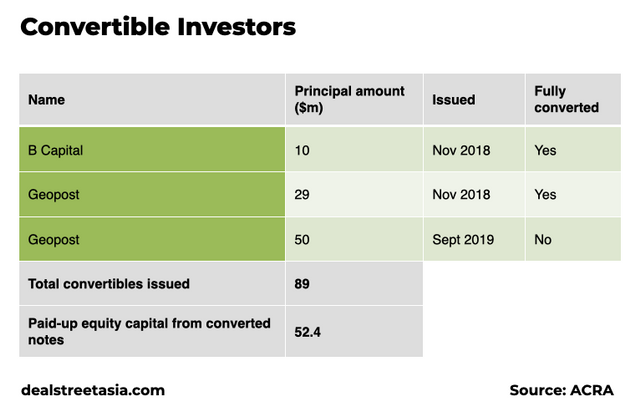Click the 'Convertible Investors' title
This screenshot has height=415, width=640.
pos(158,27)
